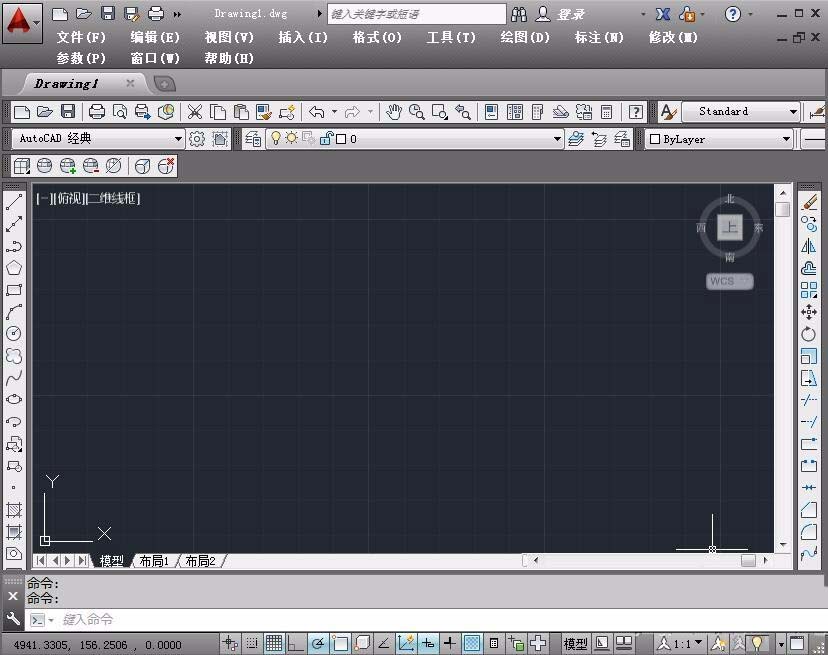Toggle Grid Display in status bar
This screenshot has width=828, height=655.
tap(274, 643)
